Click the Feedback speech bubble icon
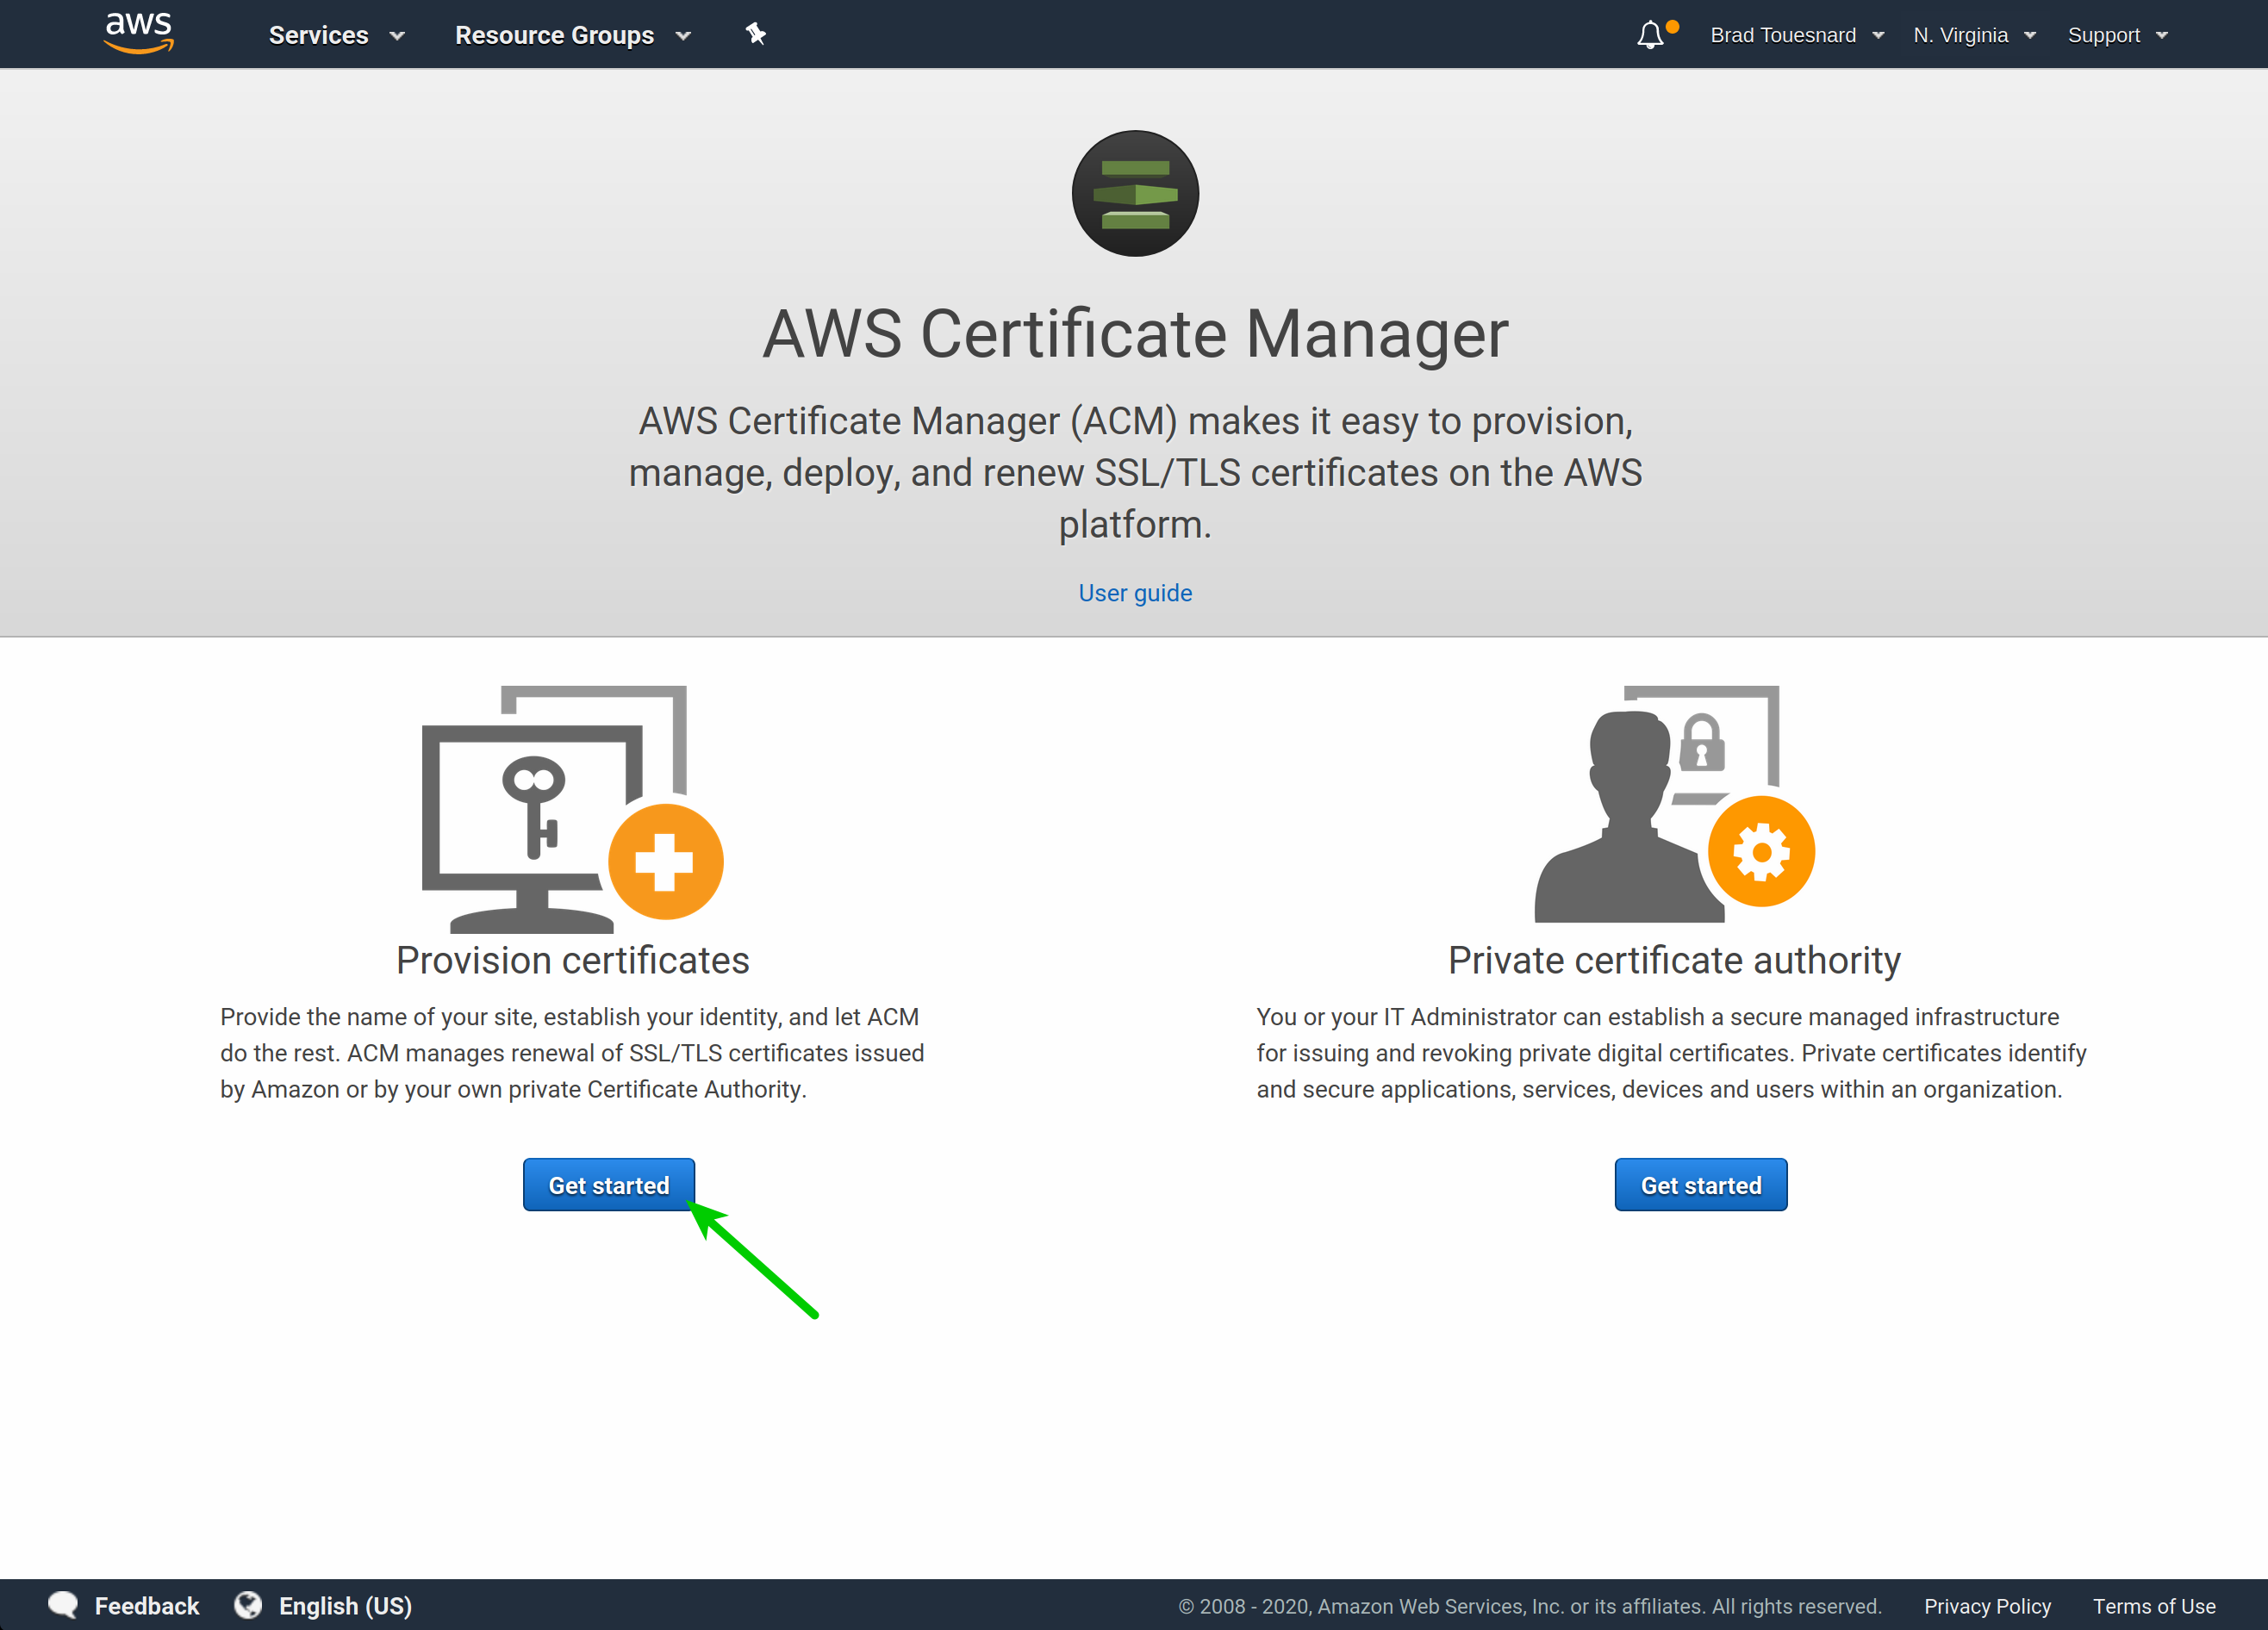Screen dimensions: 2268x1630 tap(63, 1604)
